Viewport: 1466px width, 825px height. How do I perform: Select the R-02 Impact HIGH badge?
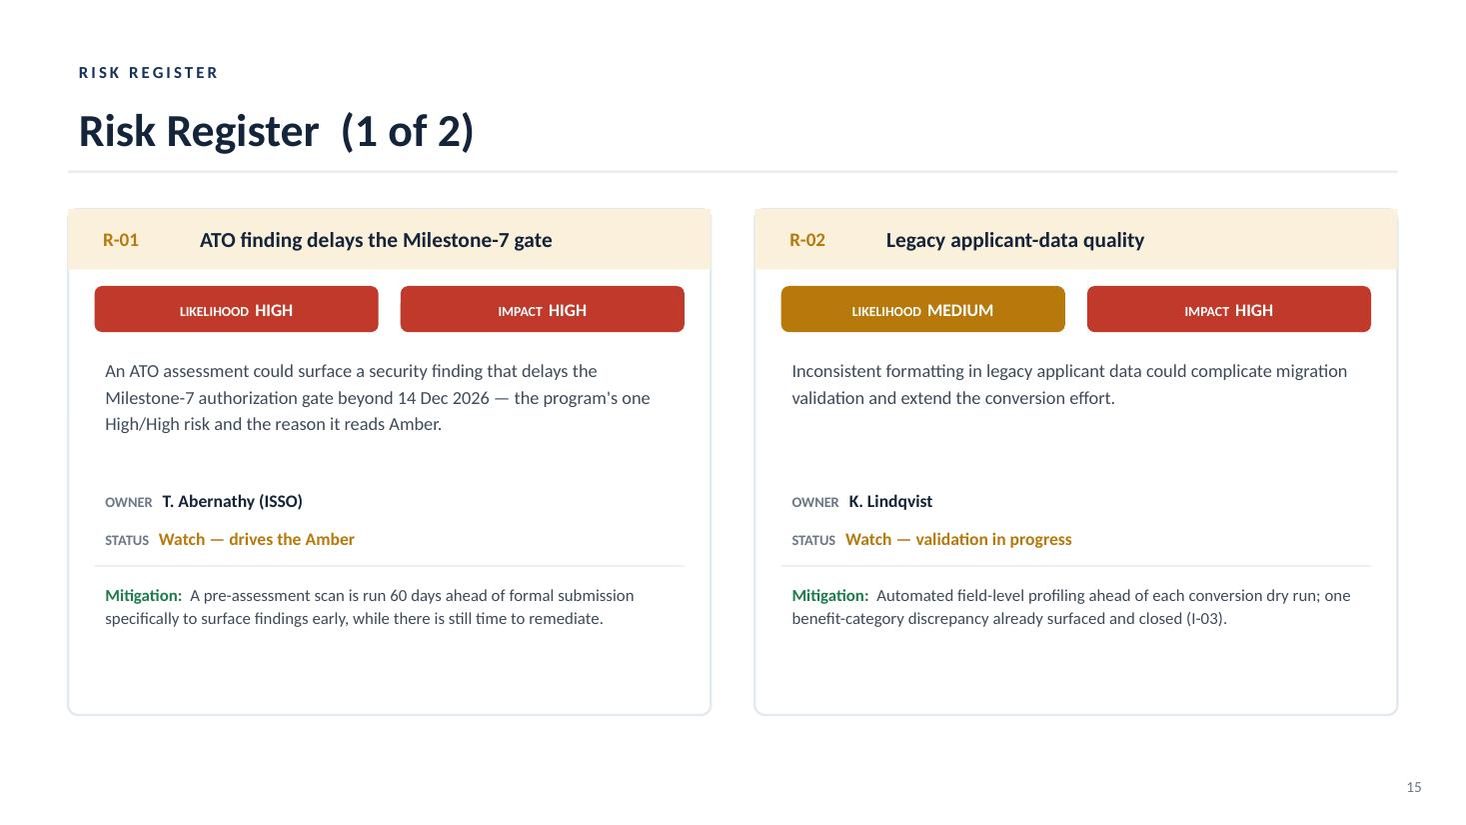1228,309
